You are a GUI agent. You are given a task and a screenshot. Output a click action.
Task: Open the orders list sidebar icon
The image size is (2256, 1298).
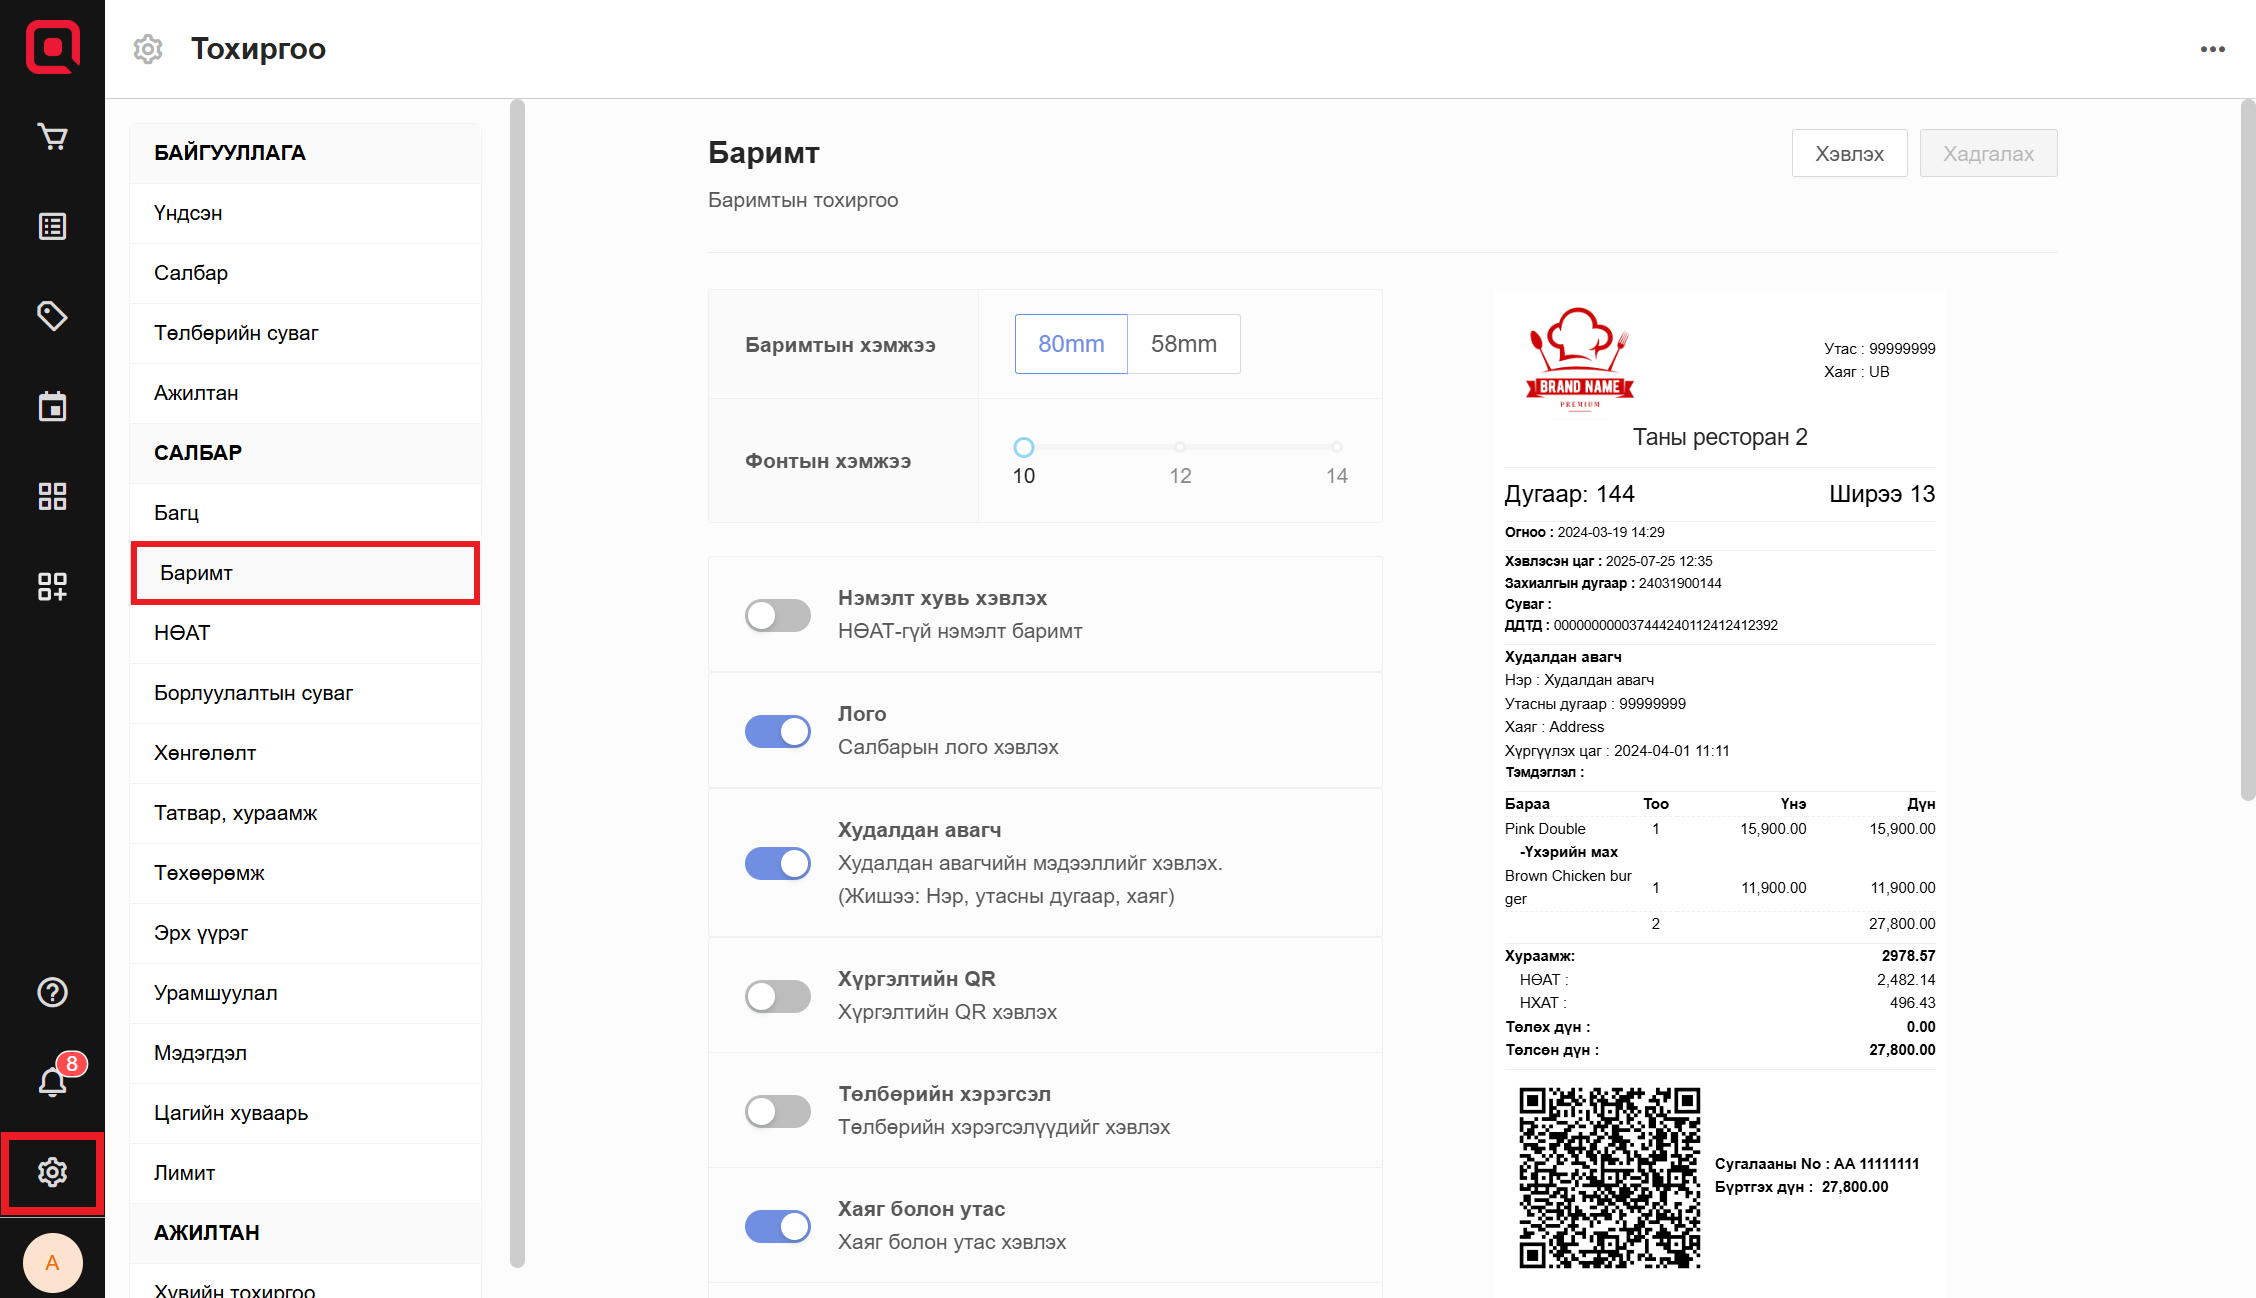(x=52, y=227)
